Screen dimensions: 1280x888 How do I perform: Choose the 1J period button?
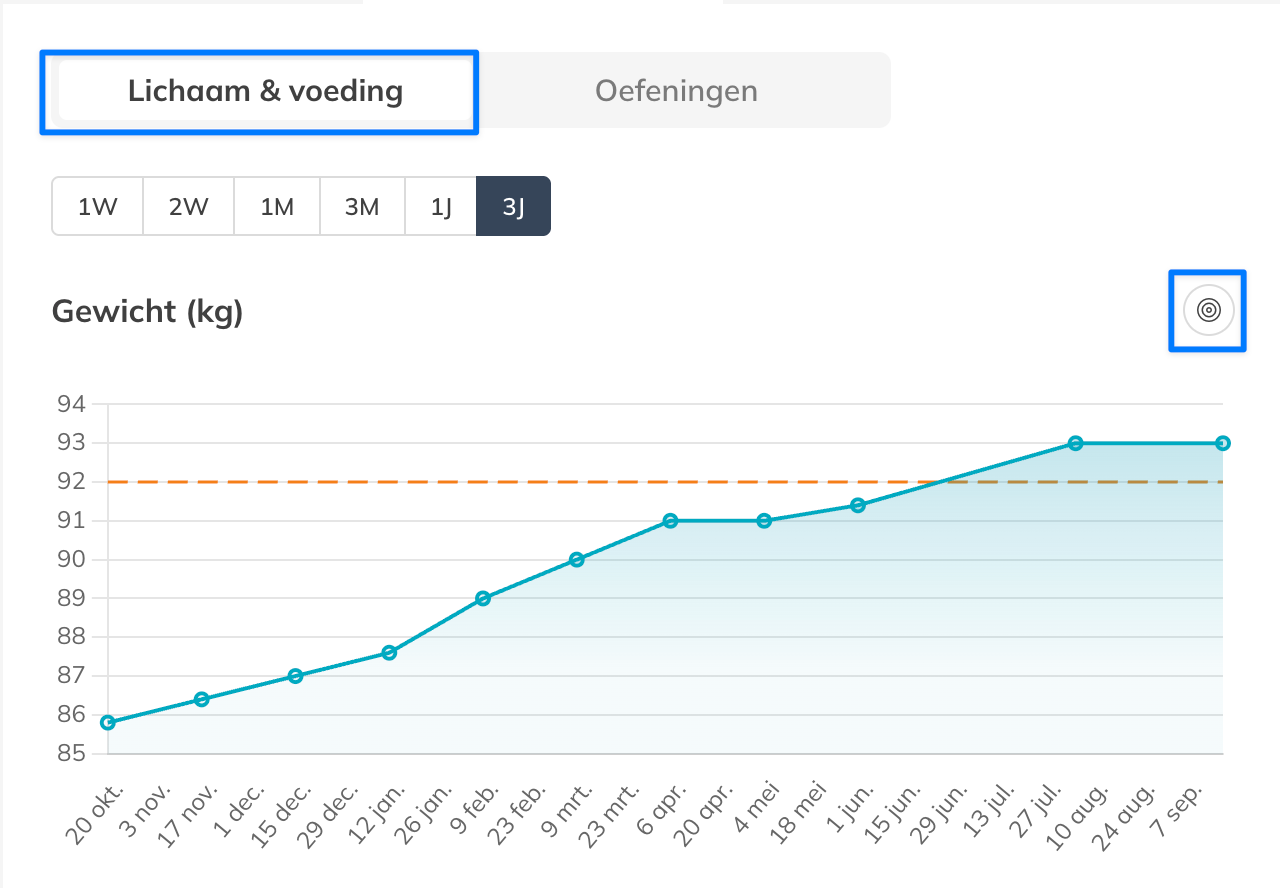(441, 207)
